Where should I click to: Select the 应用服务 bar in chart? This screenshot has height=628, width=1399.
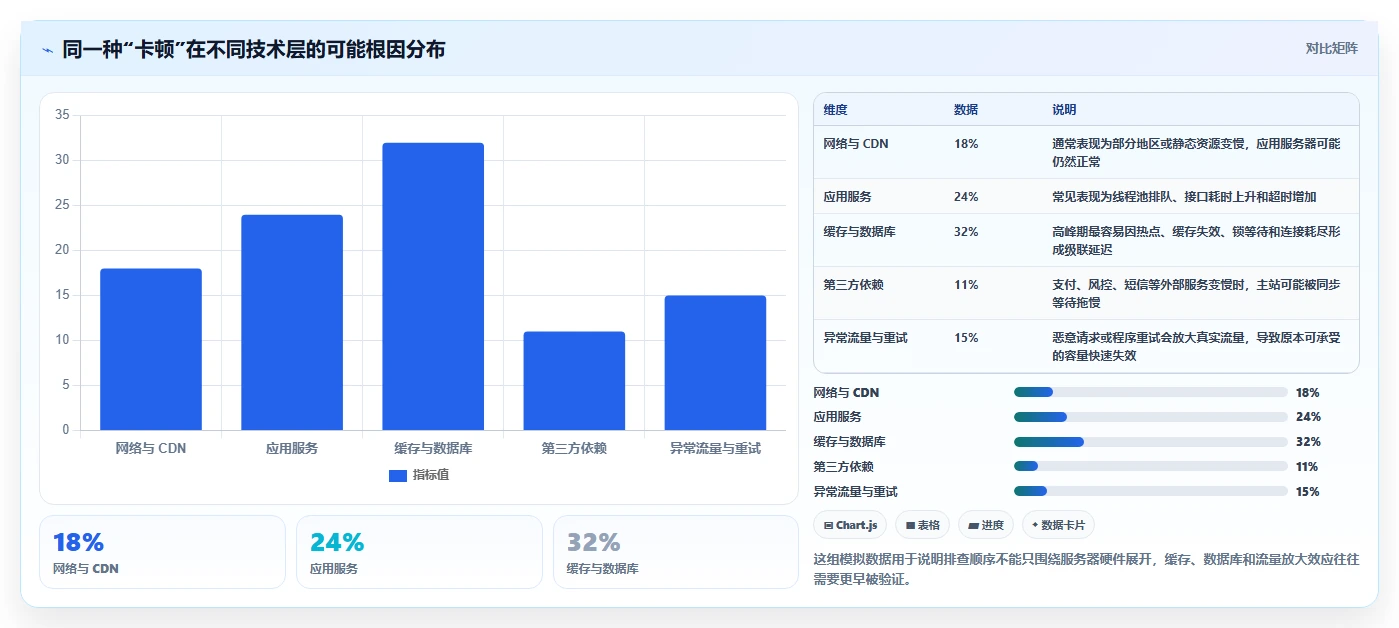coord(292,322)
